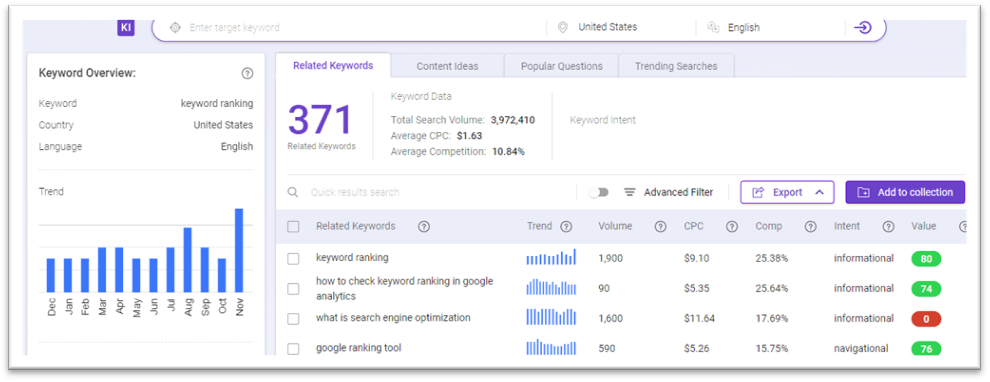Switch to Related Keywords tab
This screenshot has height=382, width=990.
coord(333,65)
